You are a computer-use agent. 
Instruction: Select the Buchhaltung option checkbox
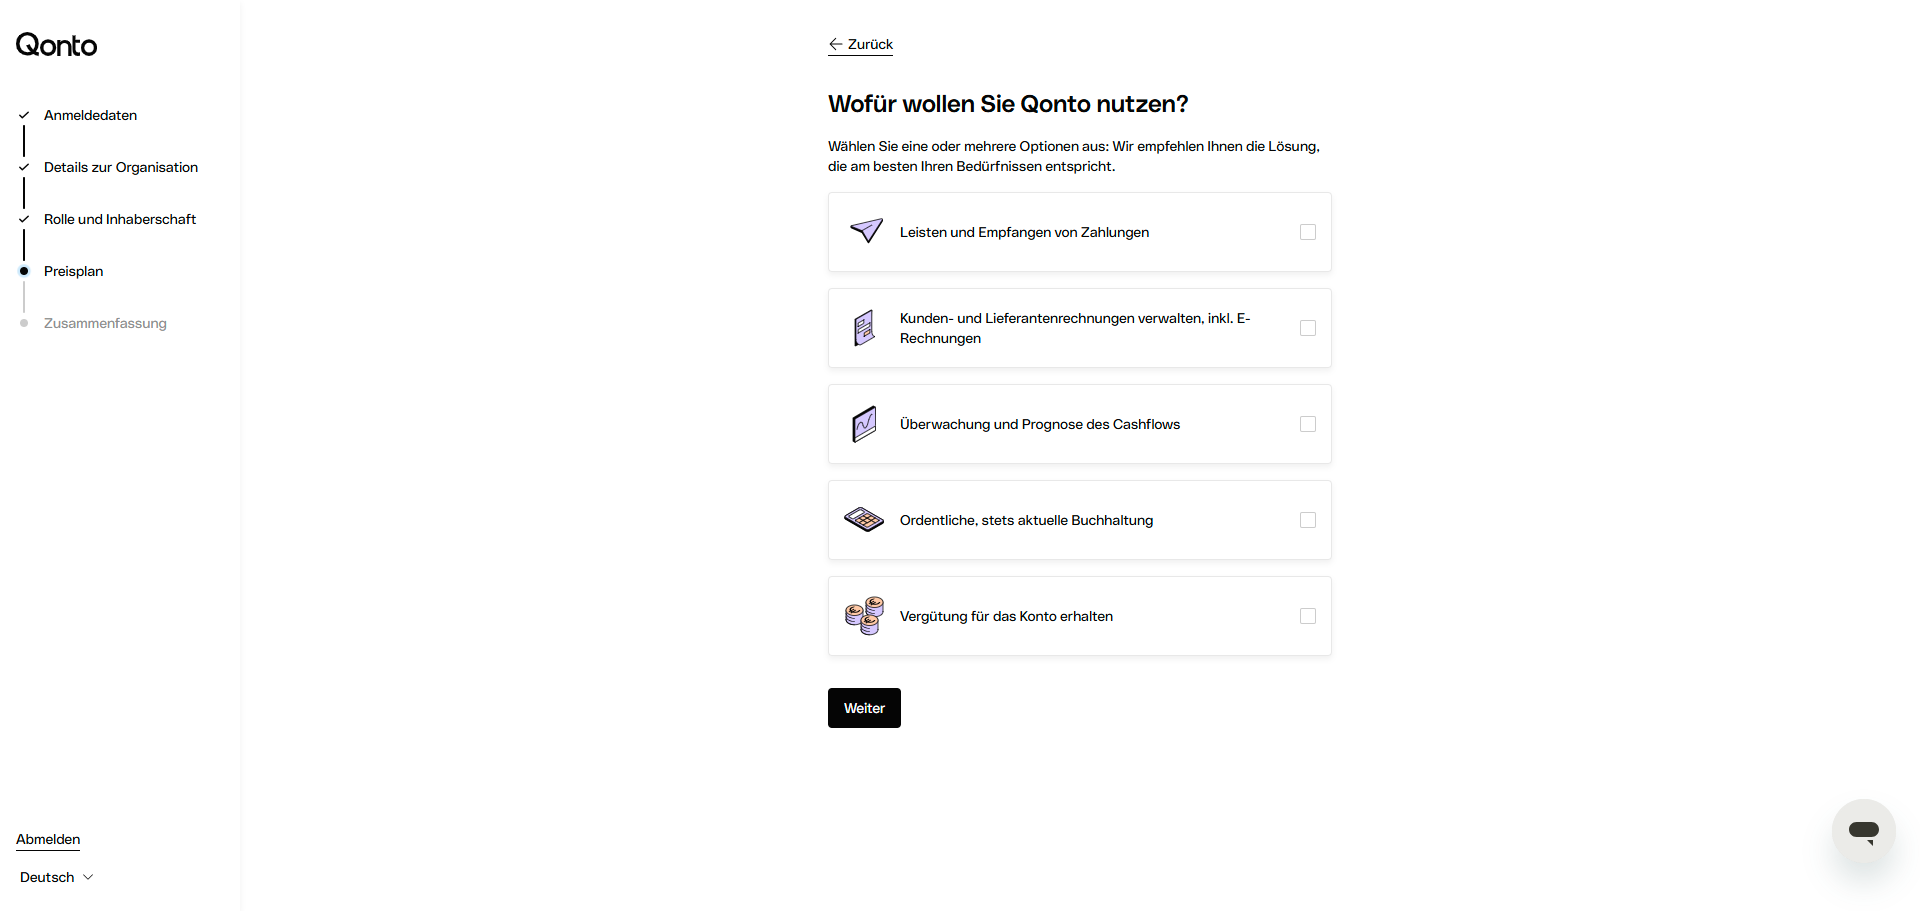(x=1307, y=520)
